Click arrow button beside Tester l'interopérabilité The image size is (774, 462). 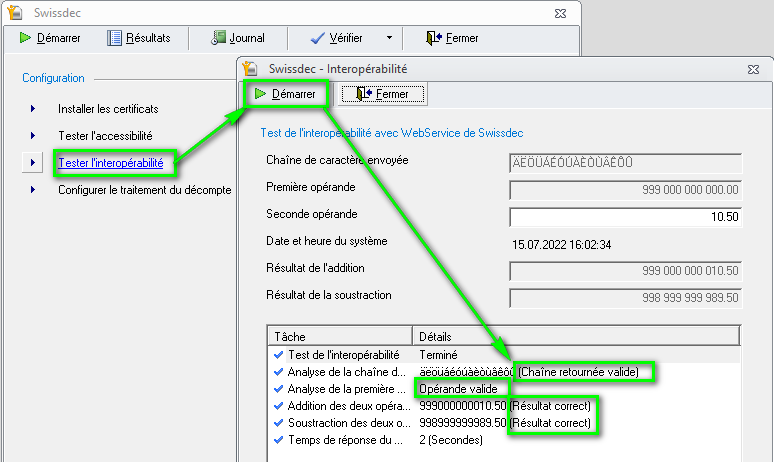33,162
